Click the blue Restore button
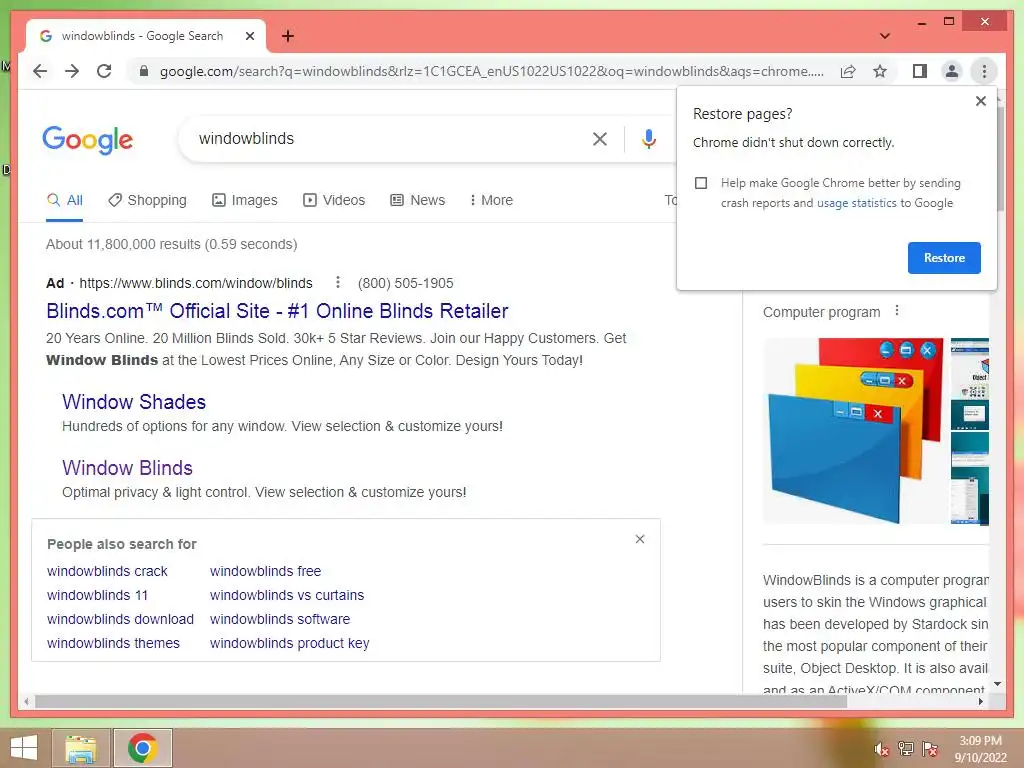 point(944,258)
